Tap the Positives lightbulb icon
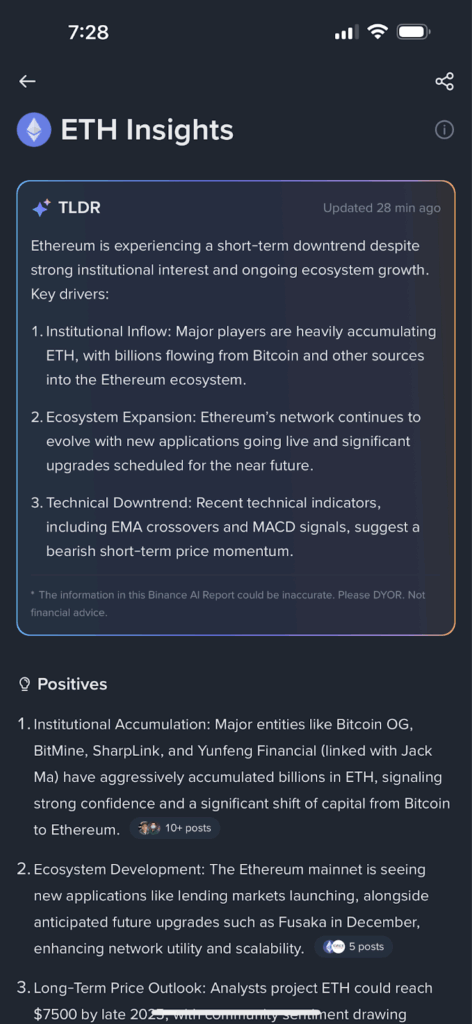472x1024 pixels. pyautogui.click(x=25, y=684)
